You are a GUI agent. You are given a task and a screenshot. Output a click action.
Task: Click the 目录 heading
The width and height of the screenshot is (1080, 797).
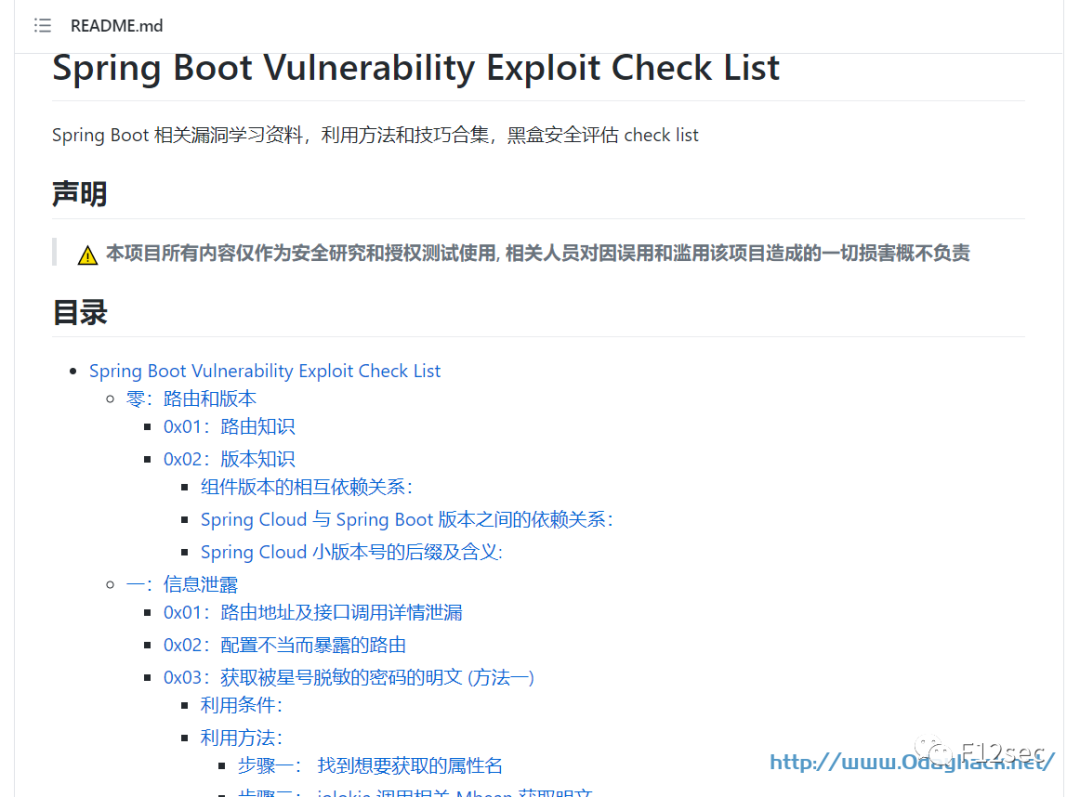(x=80, y=312)
